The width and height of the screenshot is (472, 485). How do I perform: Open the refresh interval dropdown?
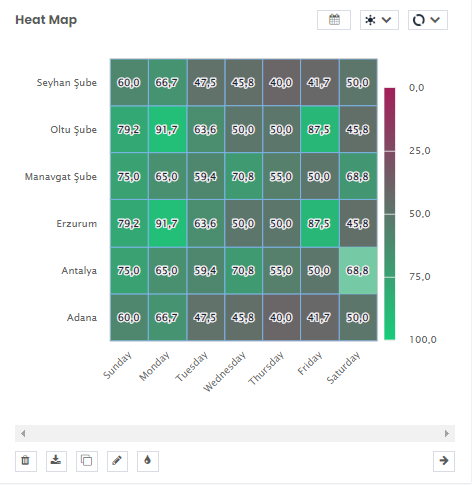pyautogui.click(x=428, y=20)
